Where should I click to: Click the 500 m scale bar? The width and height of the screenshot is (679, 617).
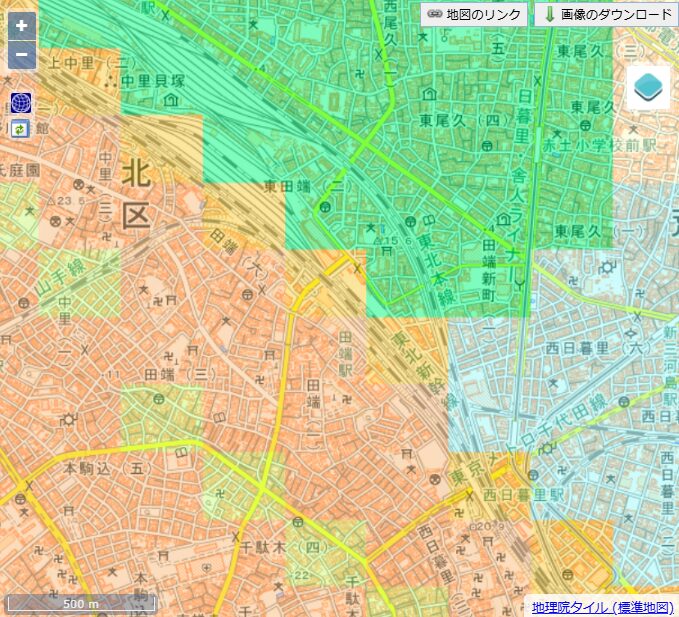pos(81,603)
